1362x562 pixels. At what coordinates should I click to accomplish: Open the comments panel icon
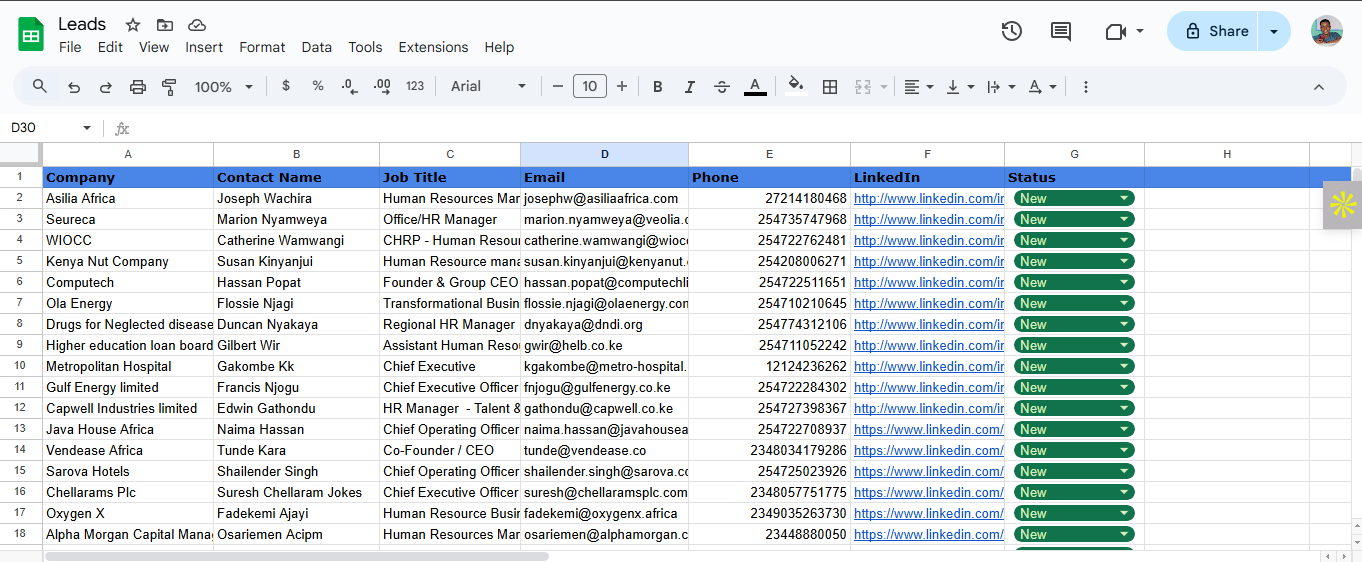click(1061, 31)
